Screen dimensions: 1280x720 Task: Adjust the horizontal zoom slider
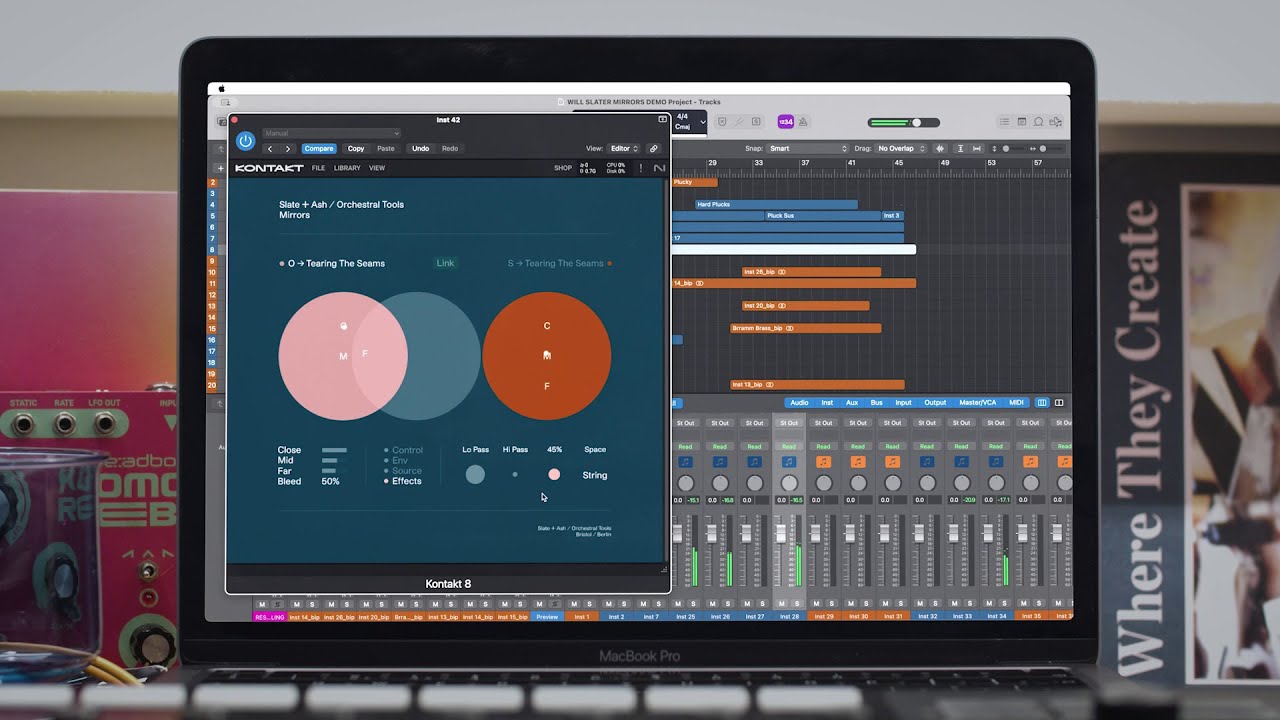[1046, 149]
